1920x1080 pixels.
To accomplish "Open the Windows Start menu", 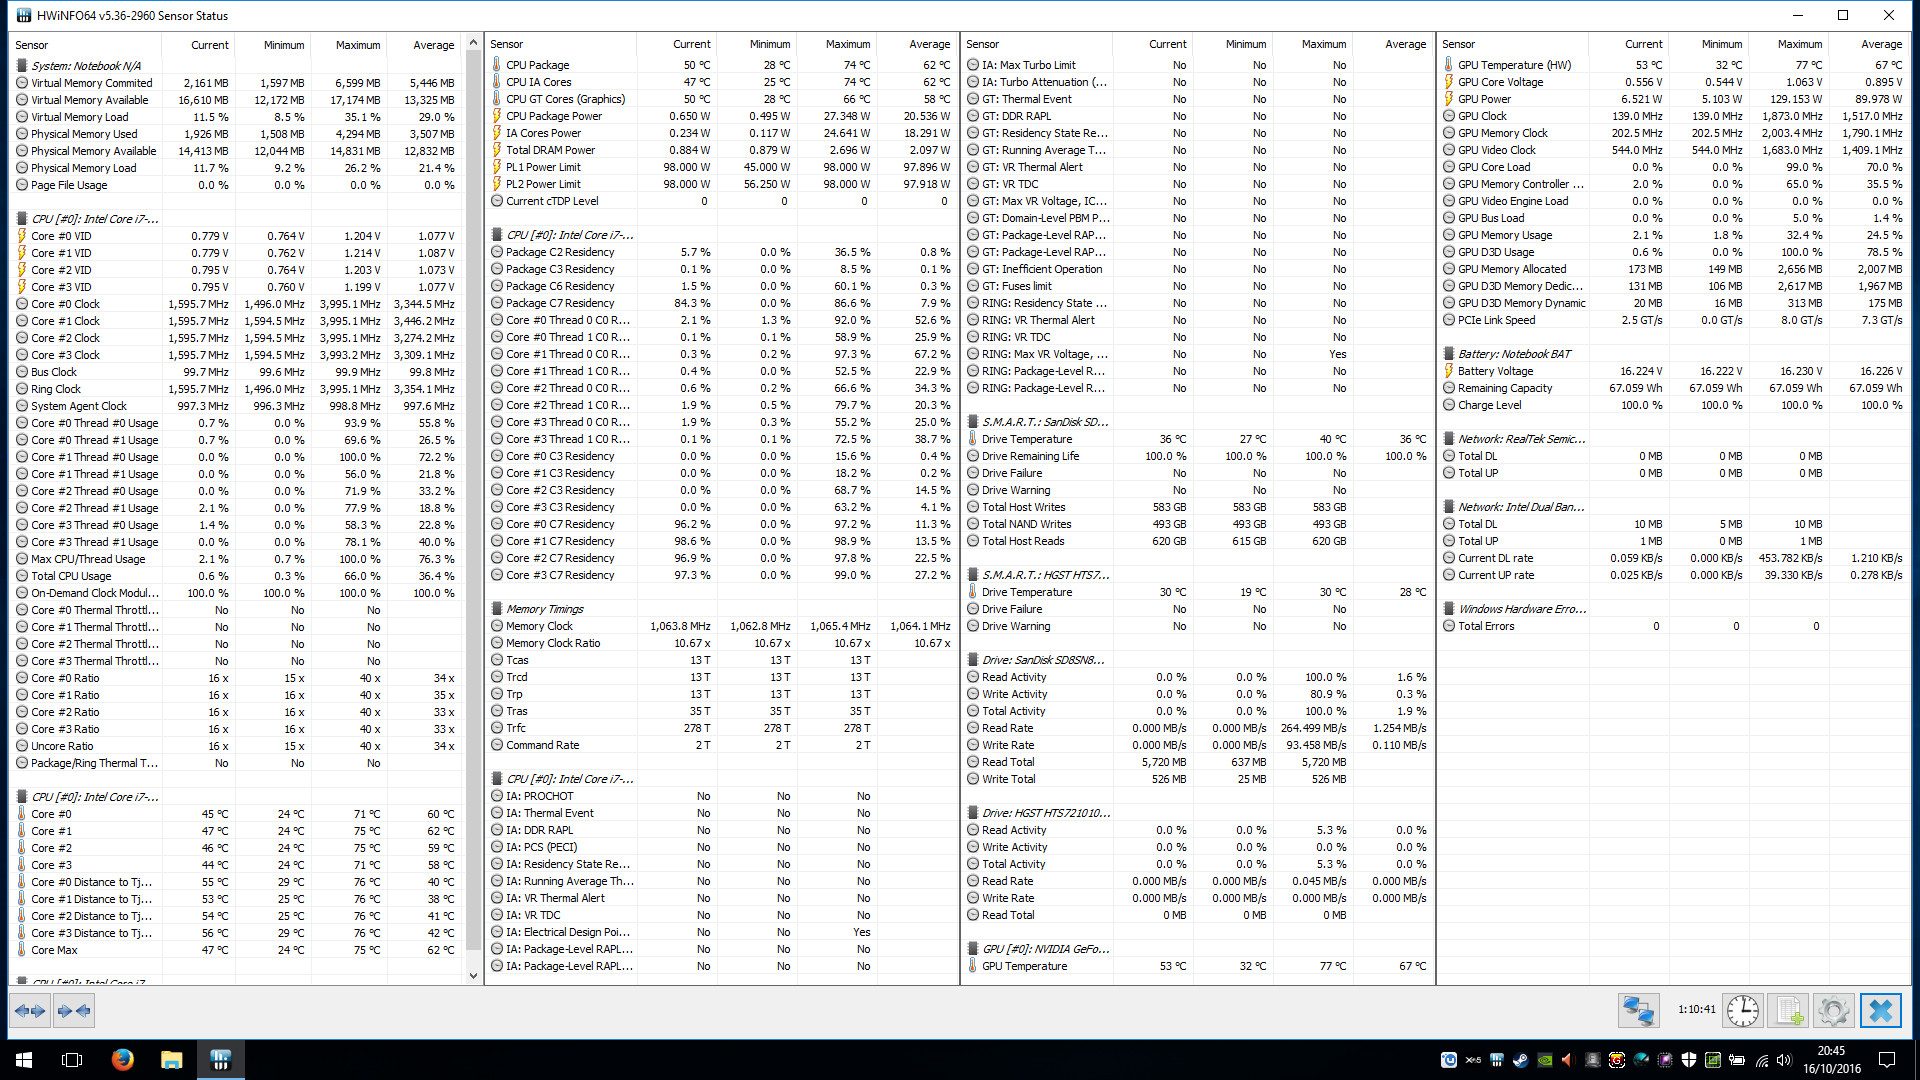I will pos(24,1059).
